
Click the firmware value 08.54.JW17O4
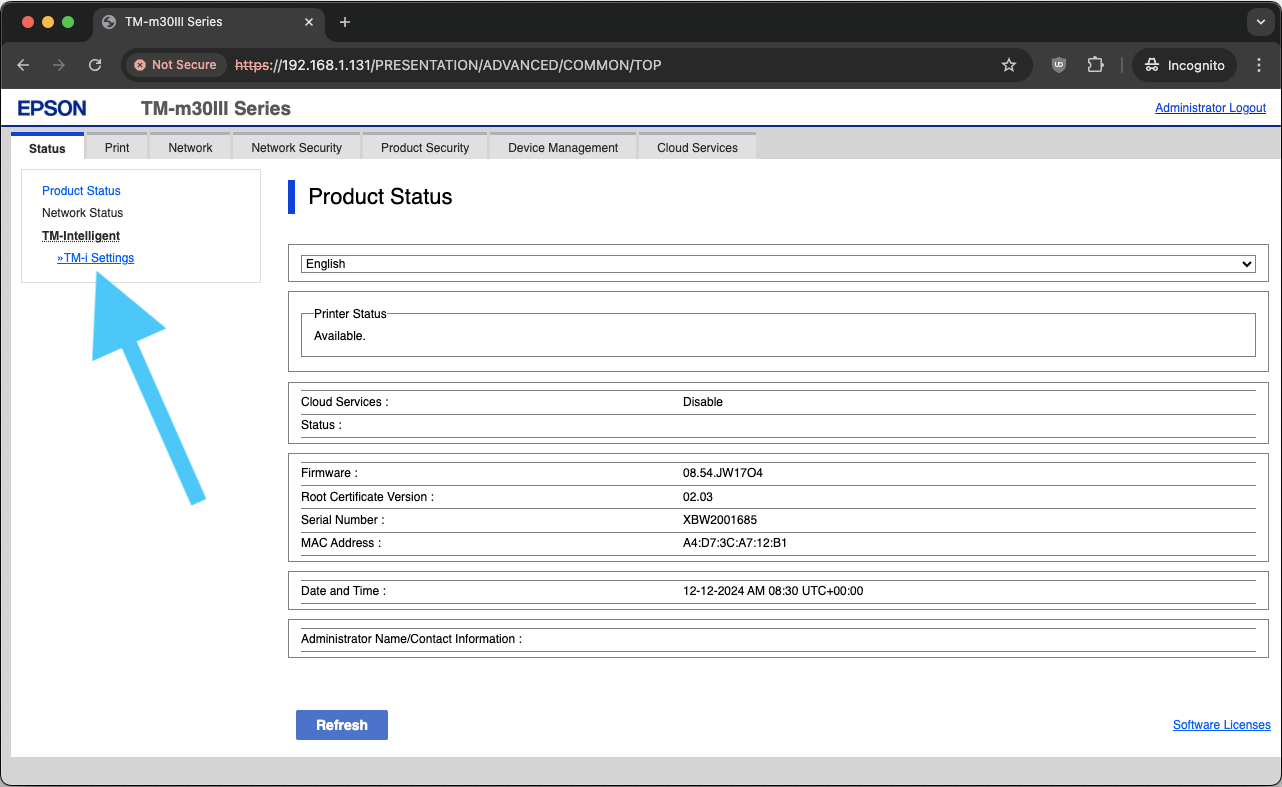coord(723,473)
